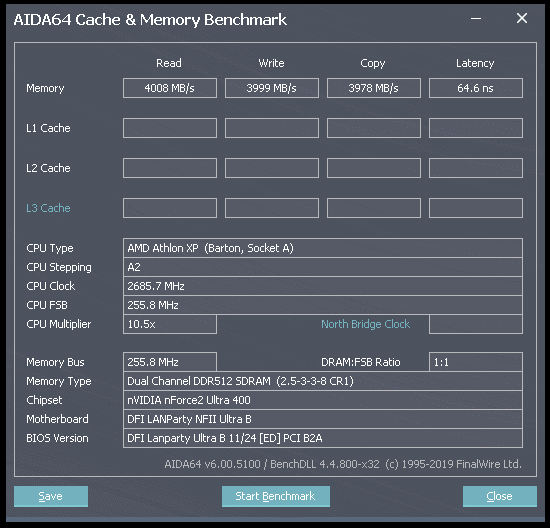
Task: Click Memory Write value 3999 MB/s
Action: click(272, 88)
